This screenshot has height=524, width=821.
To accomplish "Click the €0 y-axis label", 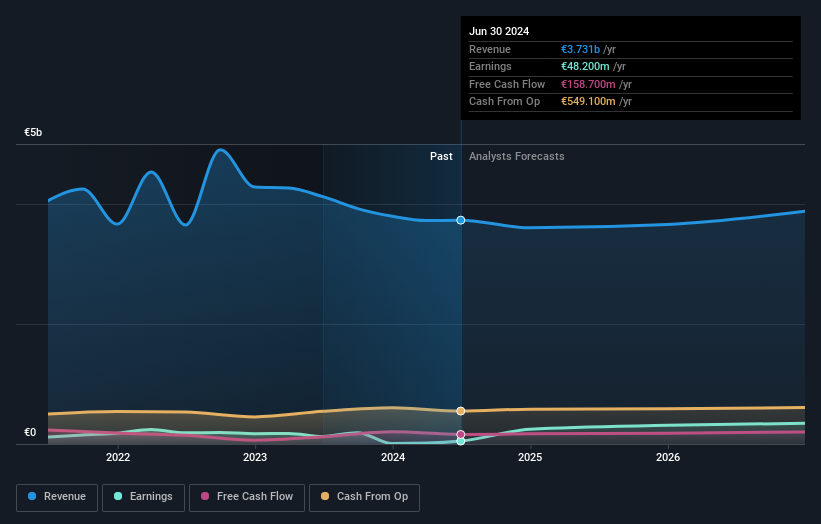I will click(x=30, y=432).
